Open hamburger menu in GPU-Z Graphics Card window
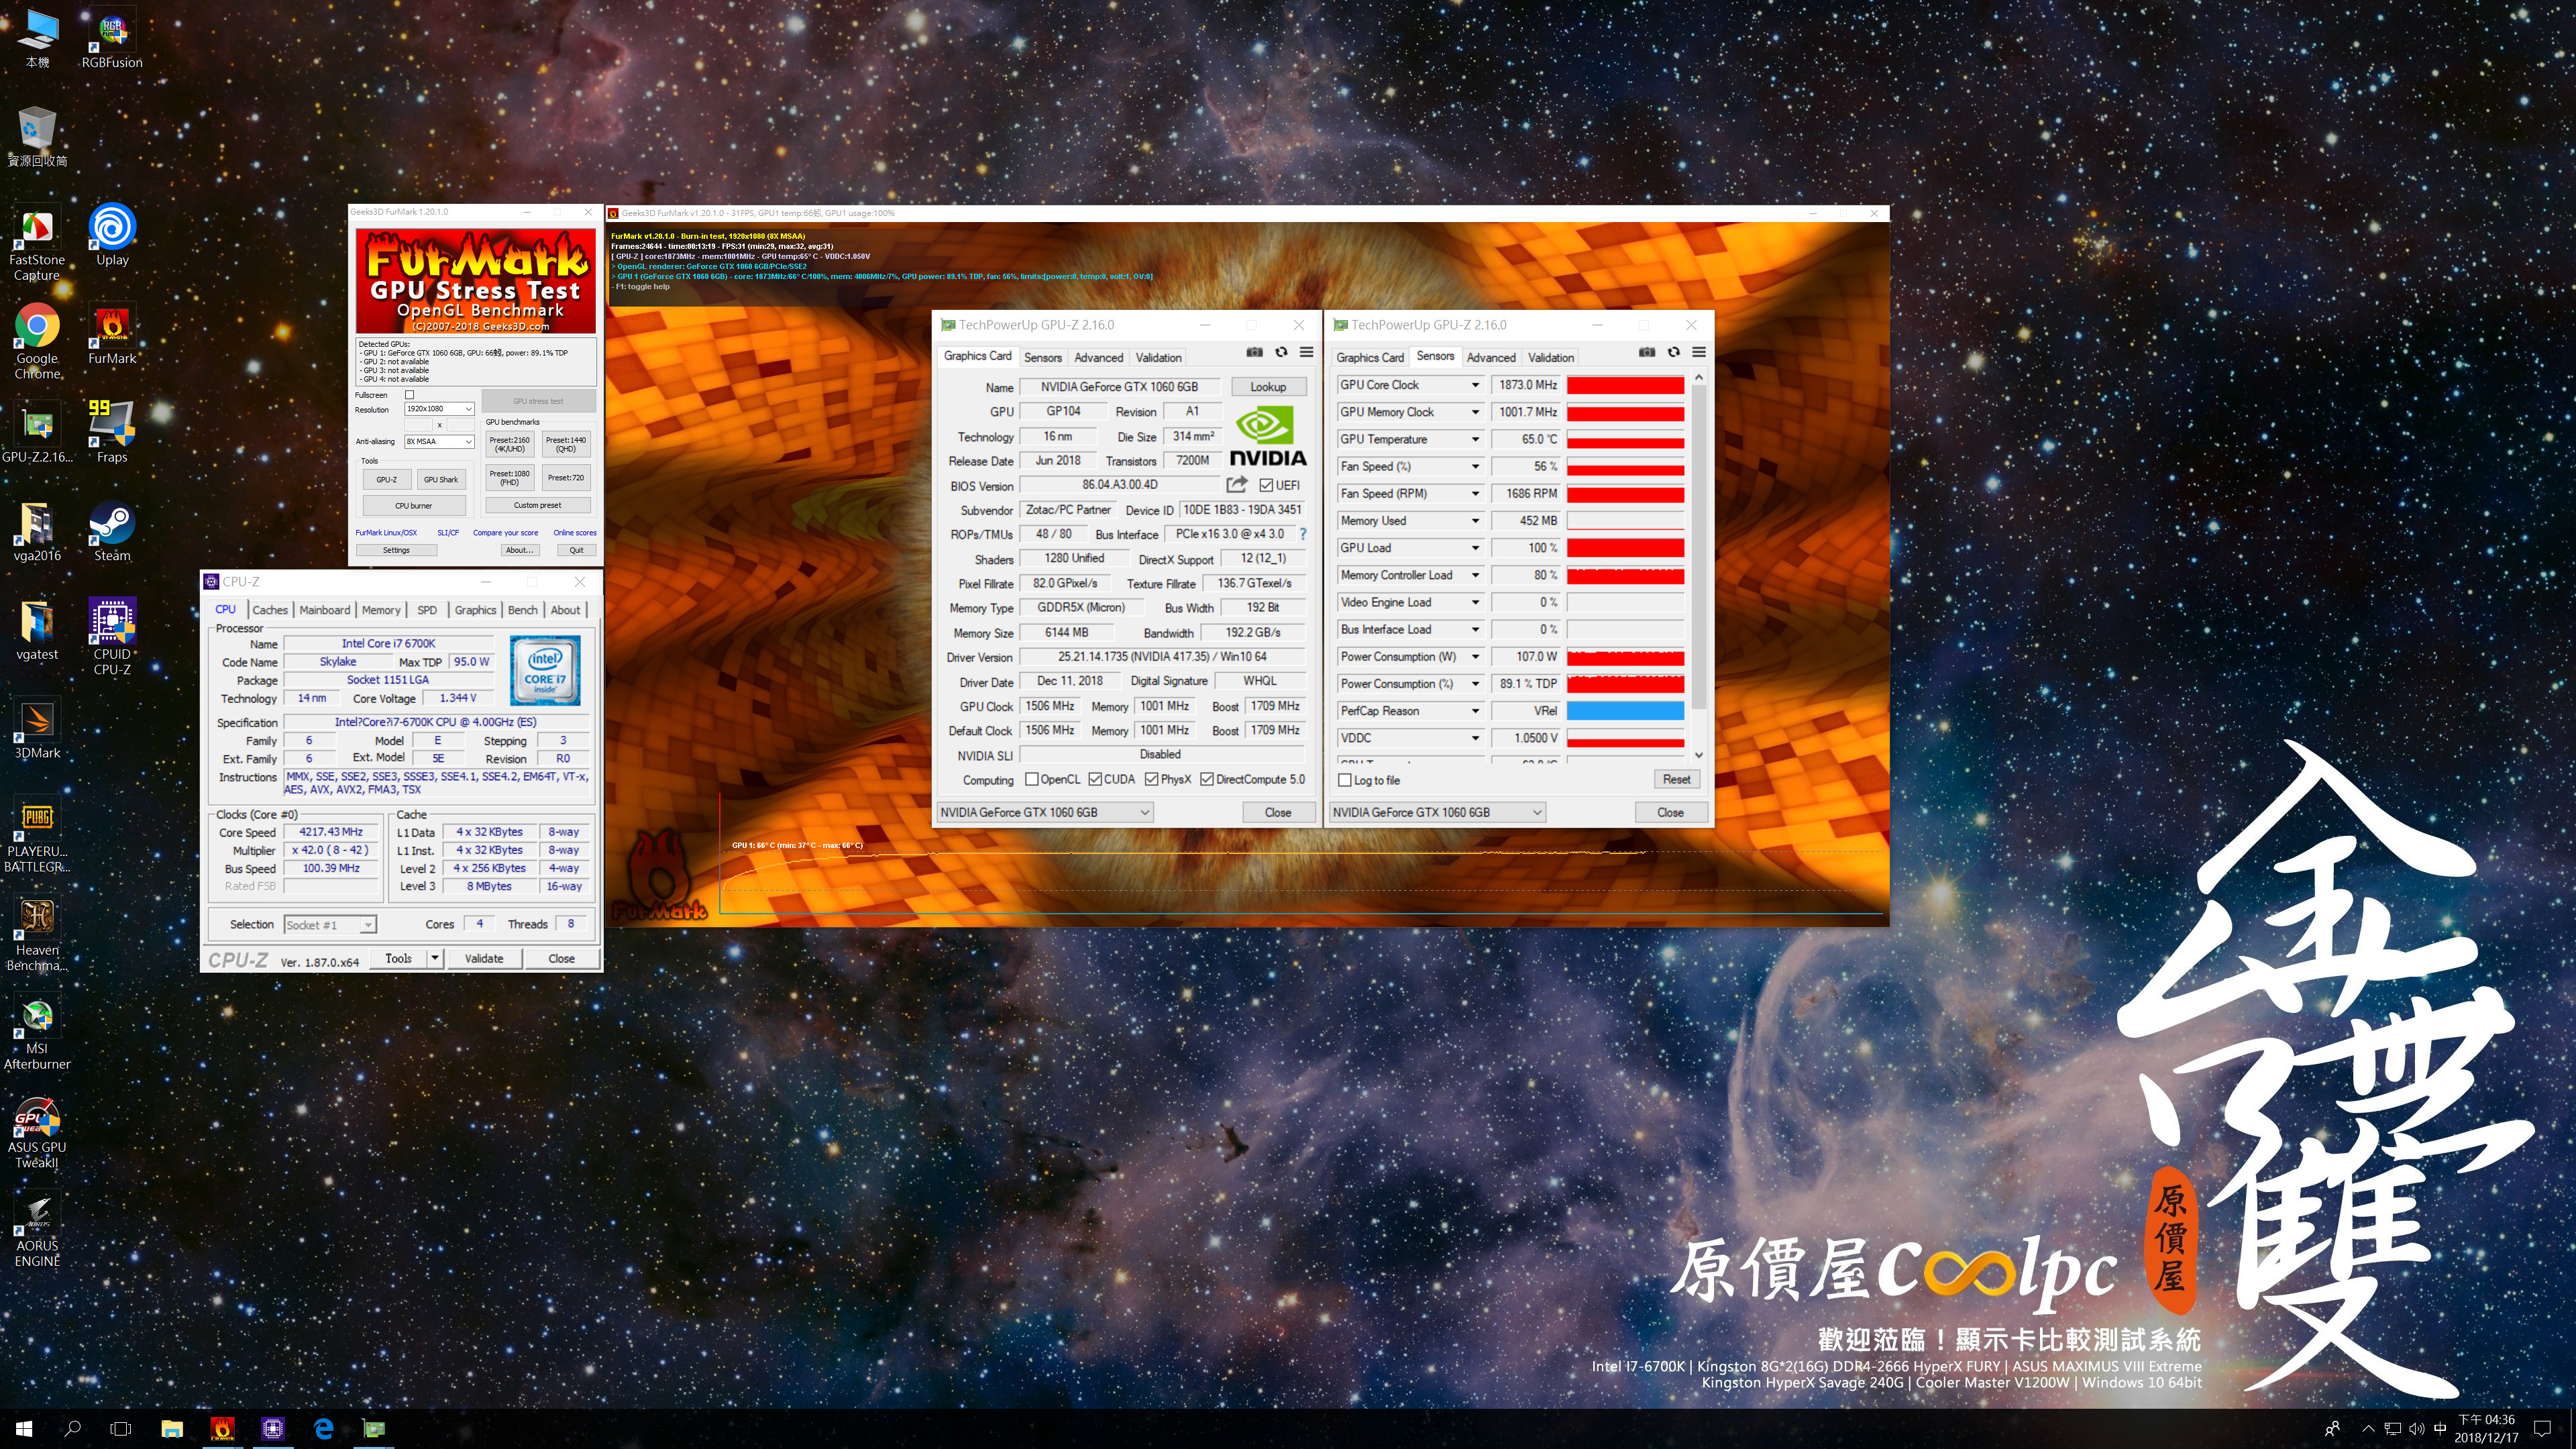 click(1306, 352)
